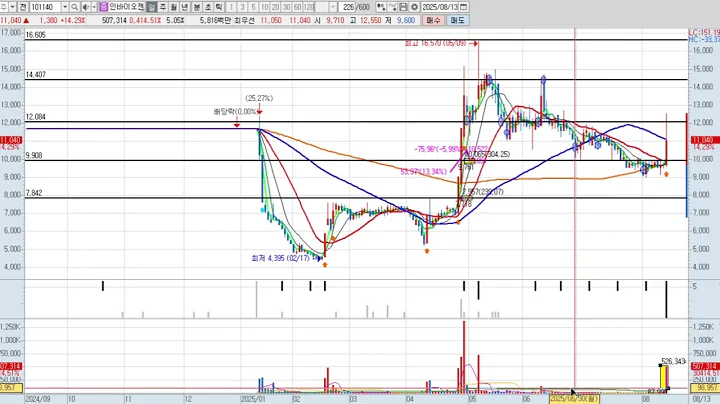720x404 pixels.
Task: Select weekly (주) chart period
Action: pos(163,7)
